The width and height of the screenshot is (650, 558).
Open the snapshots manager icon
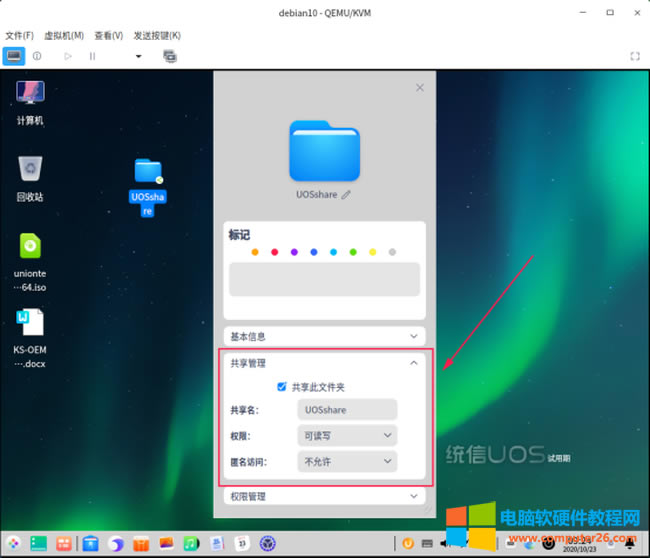click(x=170, y=56)
